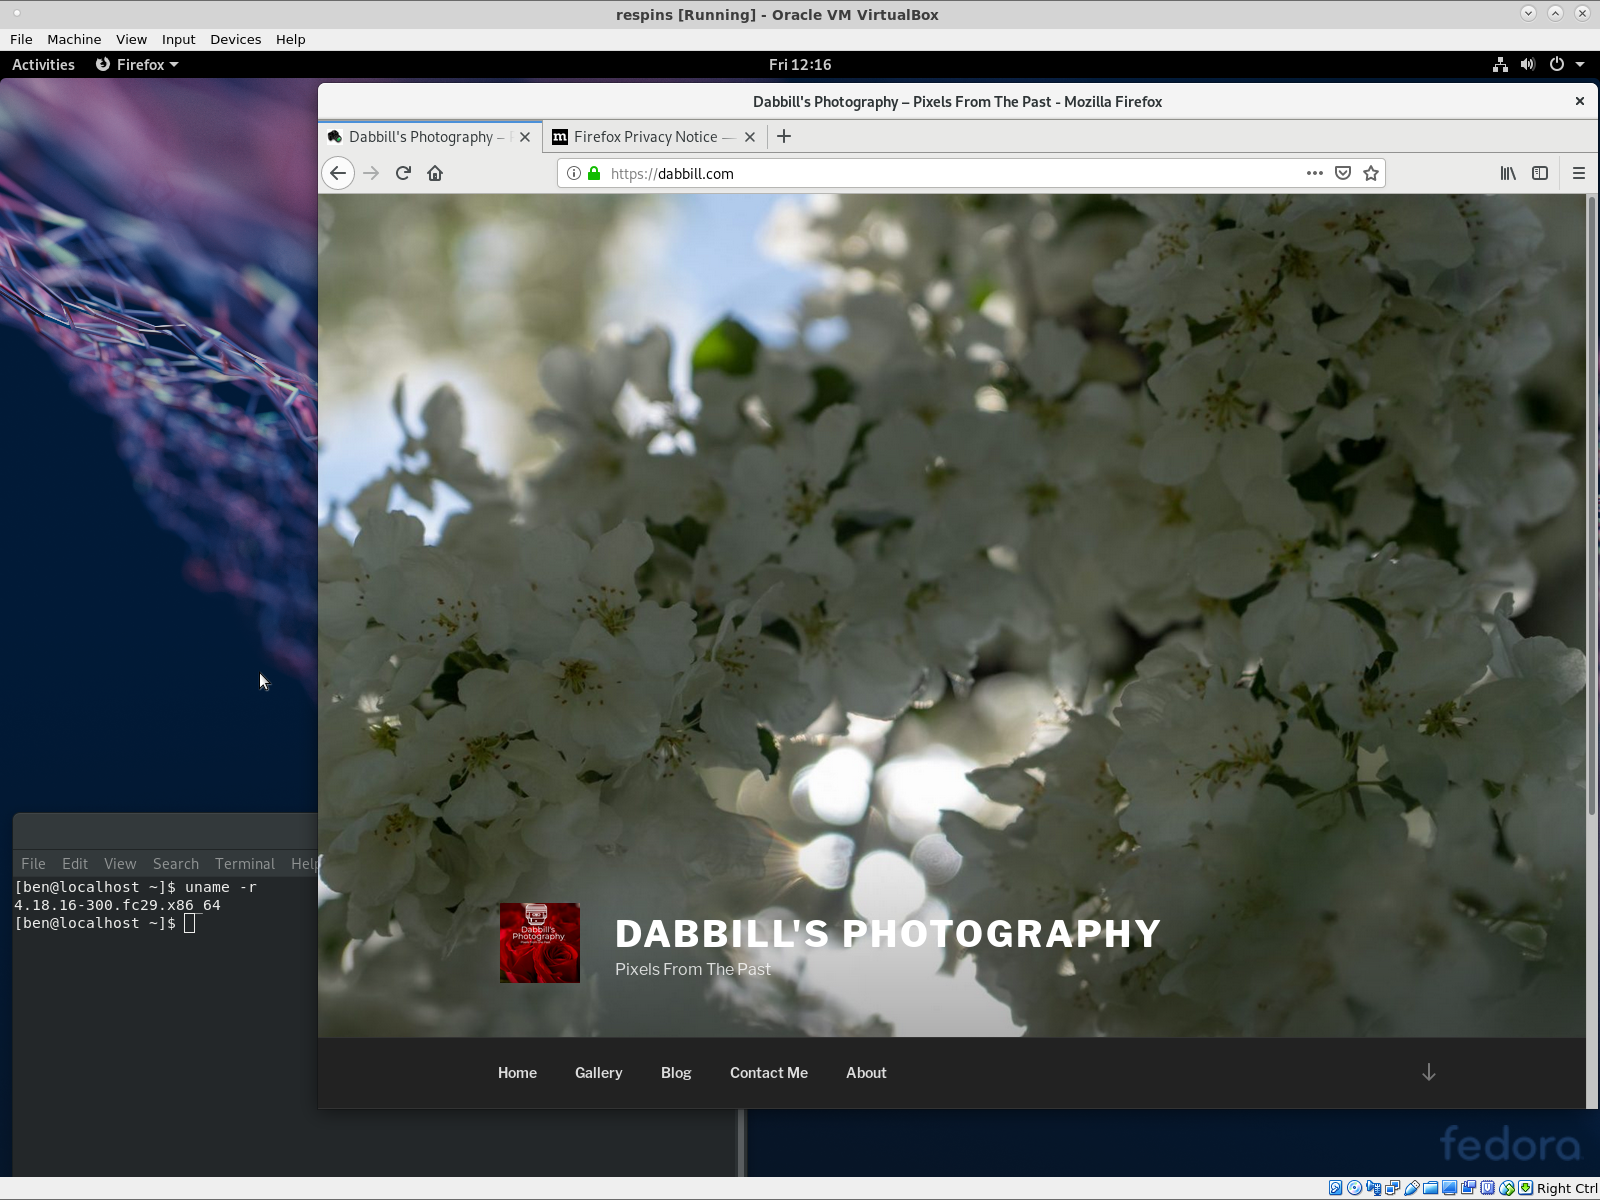Save page to Pocket icon
This screenshot has width=1600, height=1200.
[1343, 173]
